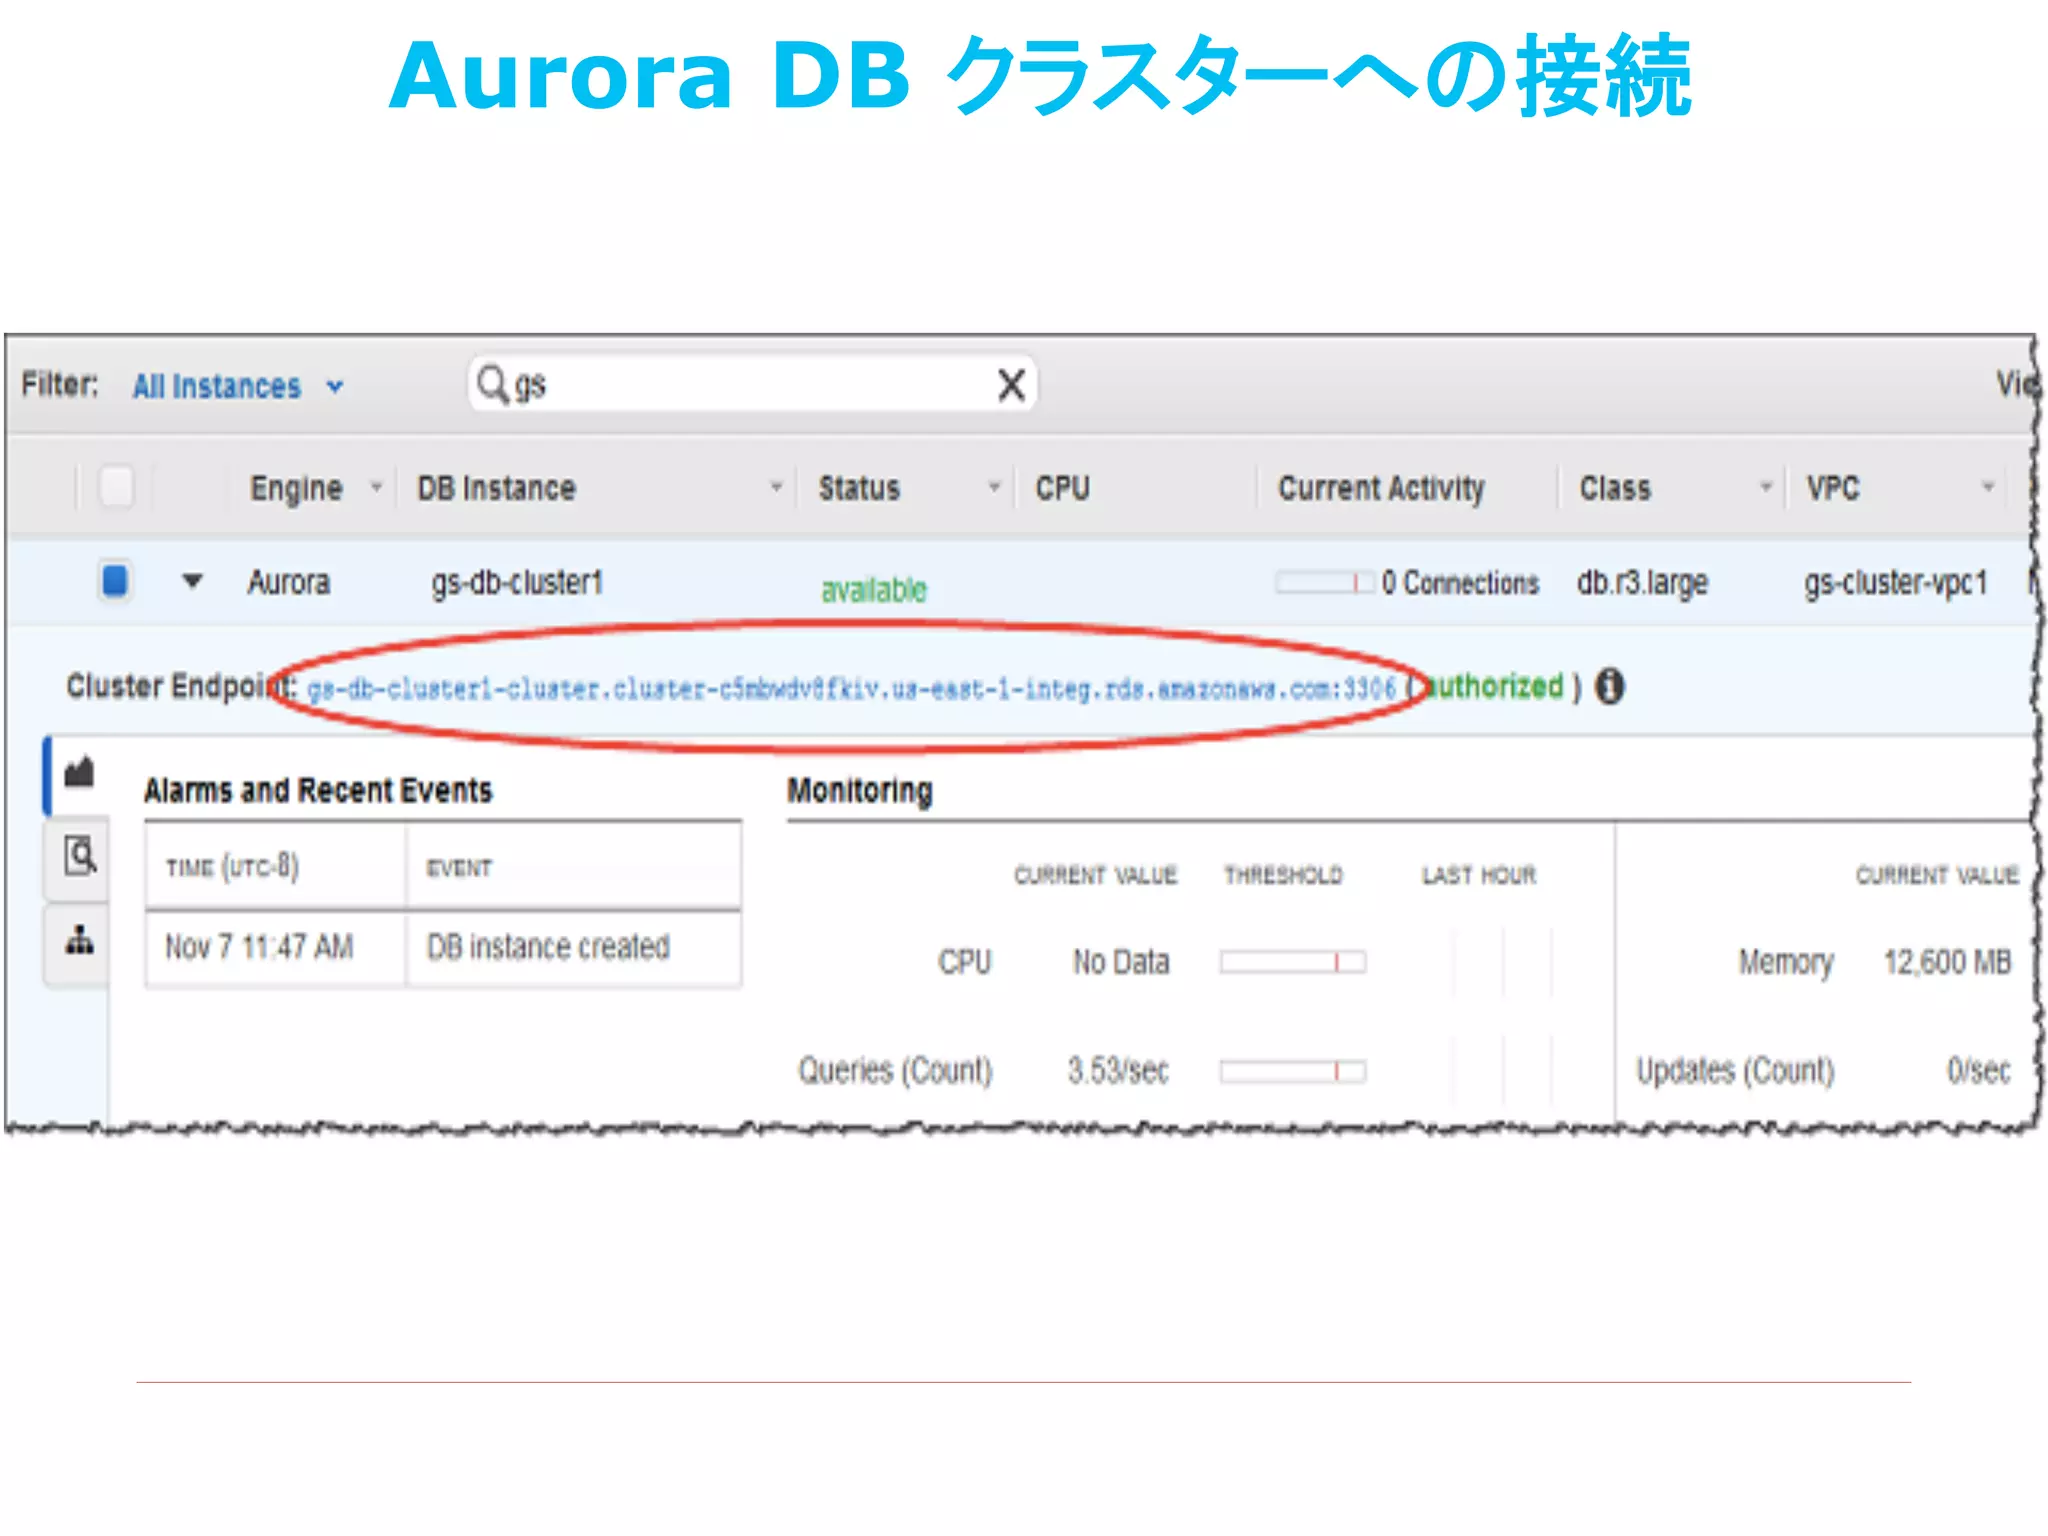2048x1536 pixels.
Task: Click the No Data CPU value
Action: 1121,962
